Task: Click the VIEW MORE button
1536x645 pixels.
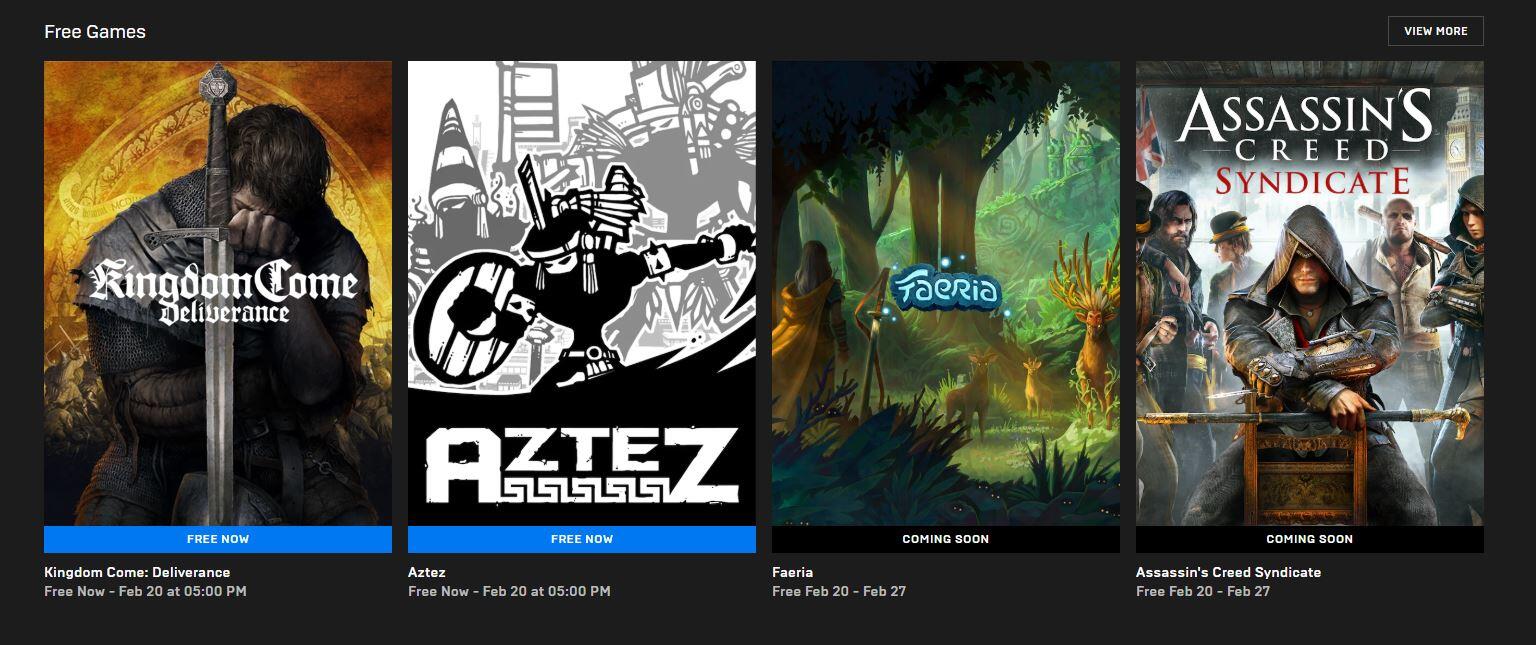Action: (1435, 31)
